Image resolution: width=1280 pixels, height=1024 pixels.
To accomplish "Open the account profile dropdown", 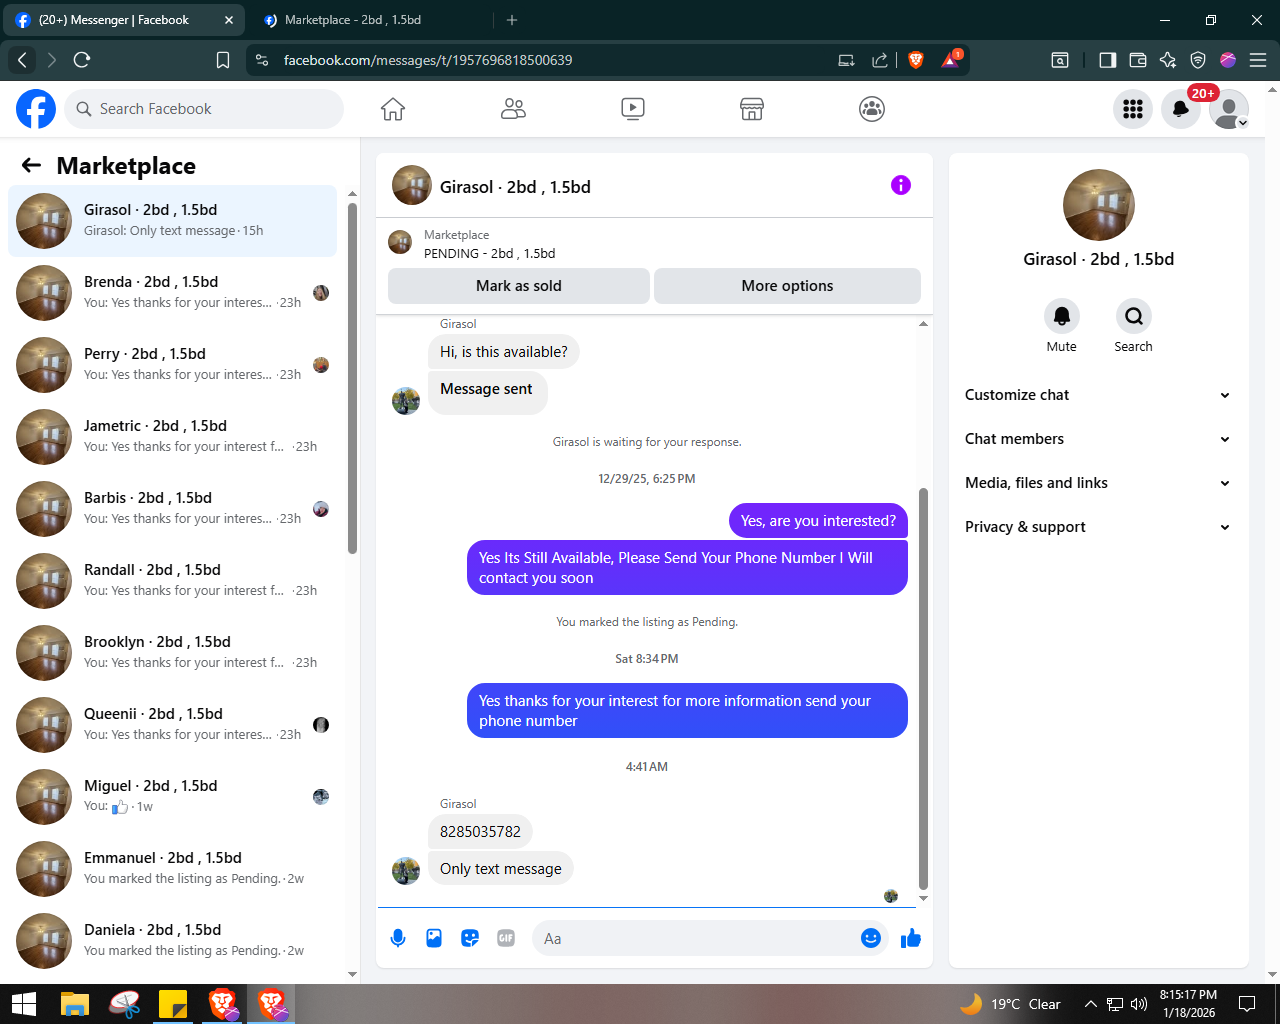I will [x=1229, y=109].
